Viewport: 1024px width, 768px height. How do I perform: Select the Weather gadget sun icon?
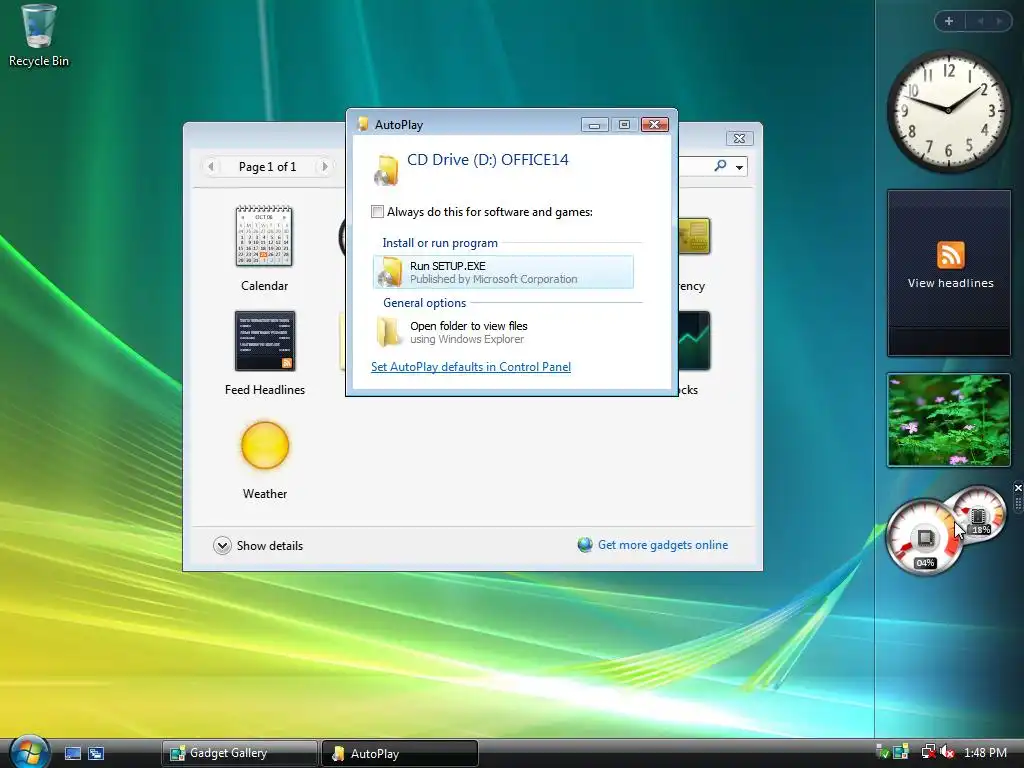264,445
